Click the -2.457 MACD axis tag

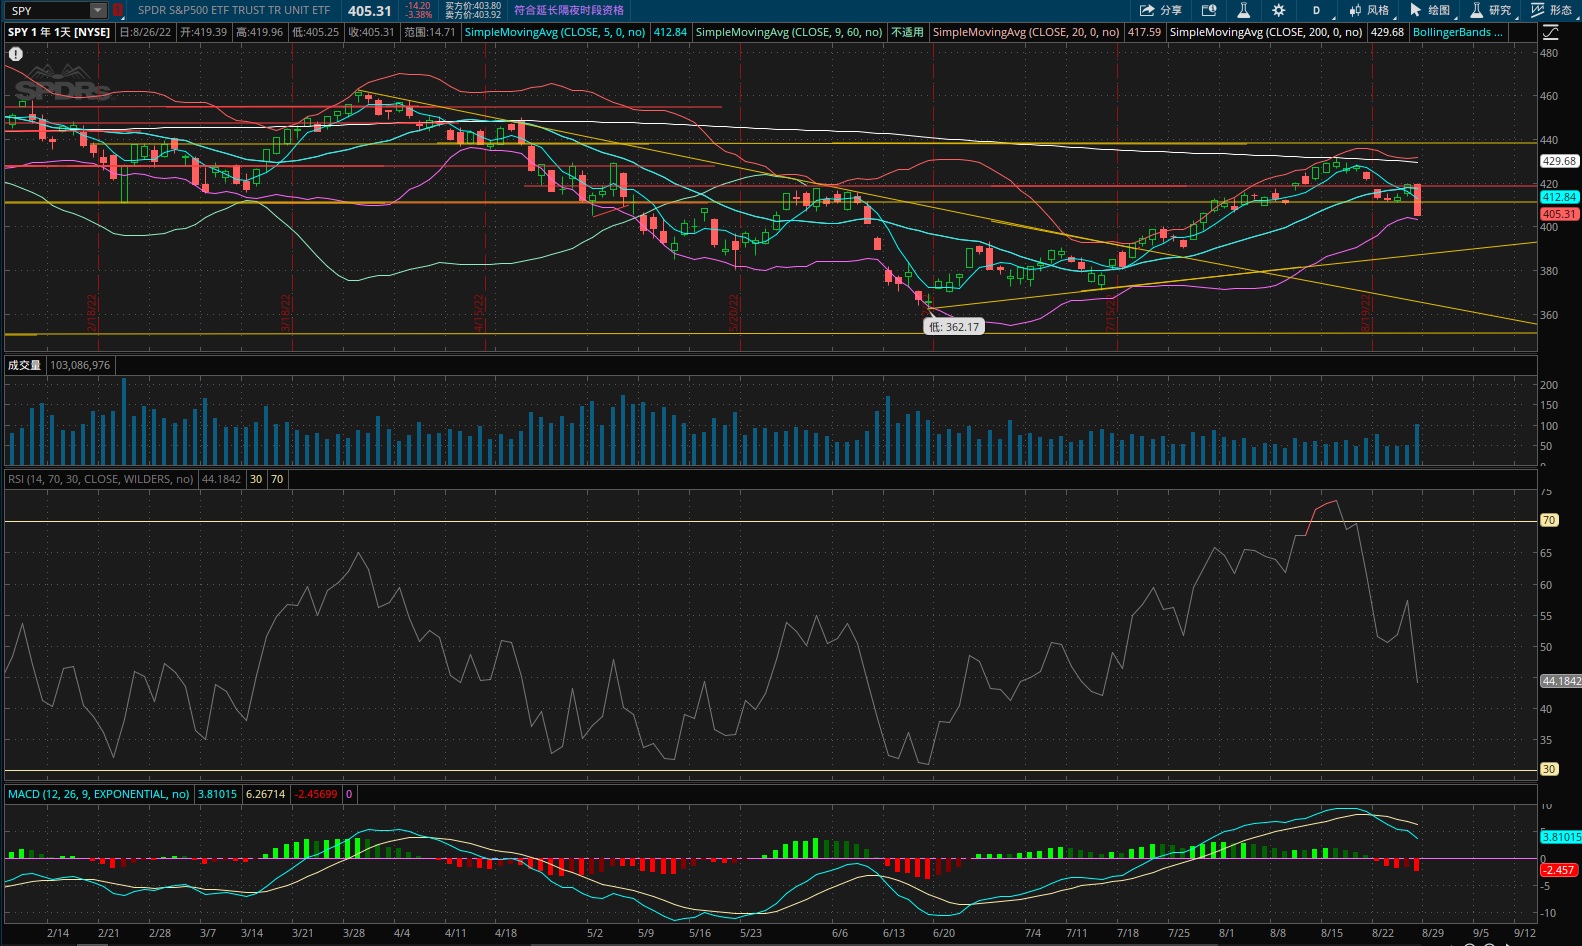point(1559,870)
